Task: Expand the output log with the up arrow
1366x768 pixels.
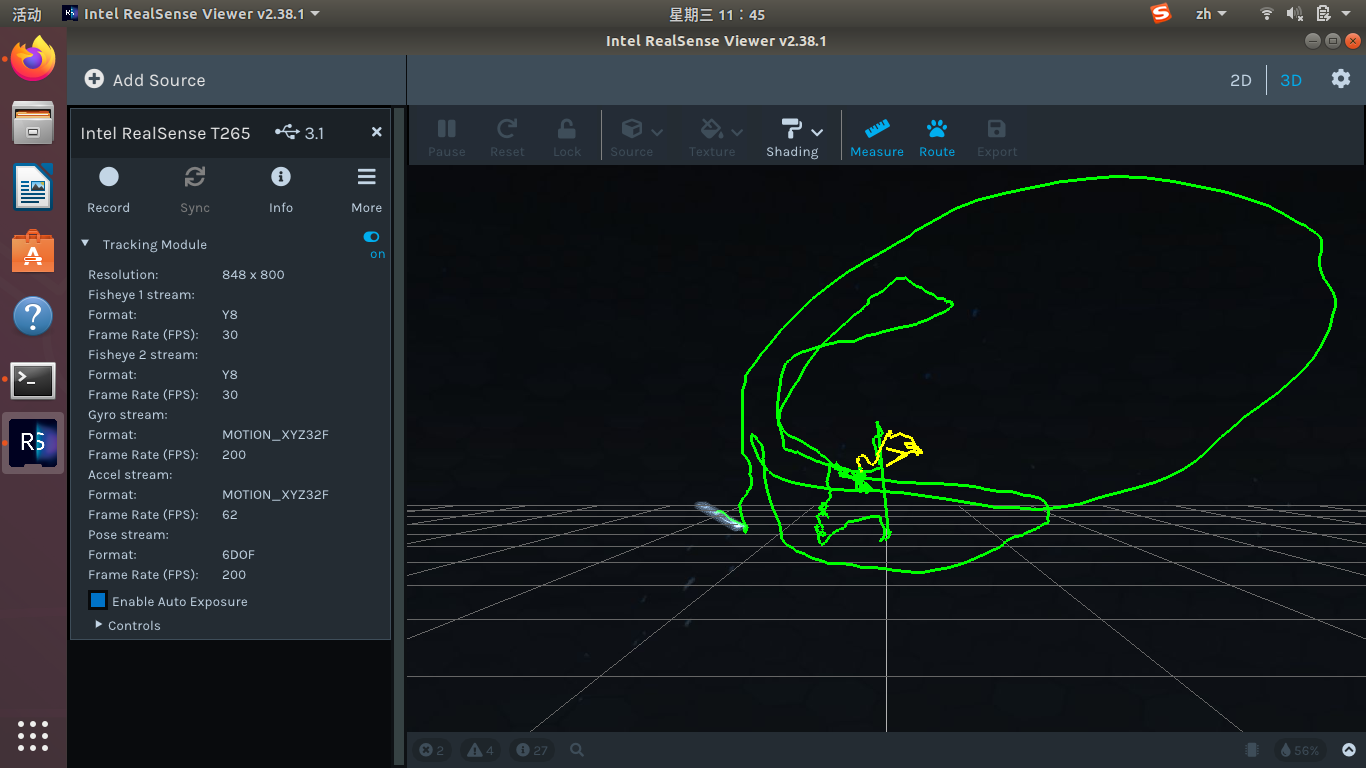Action: pos(1349,750)
